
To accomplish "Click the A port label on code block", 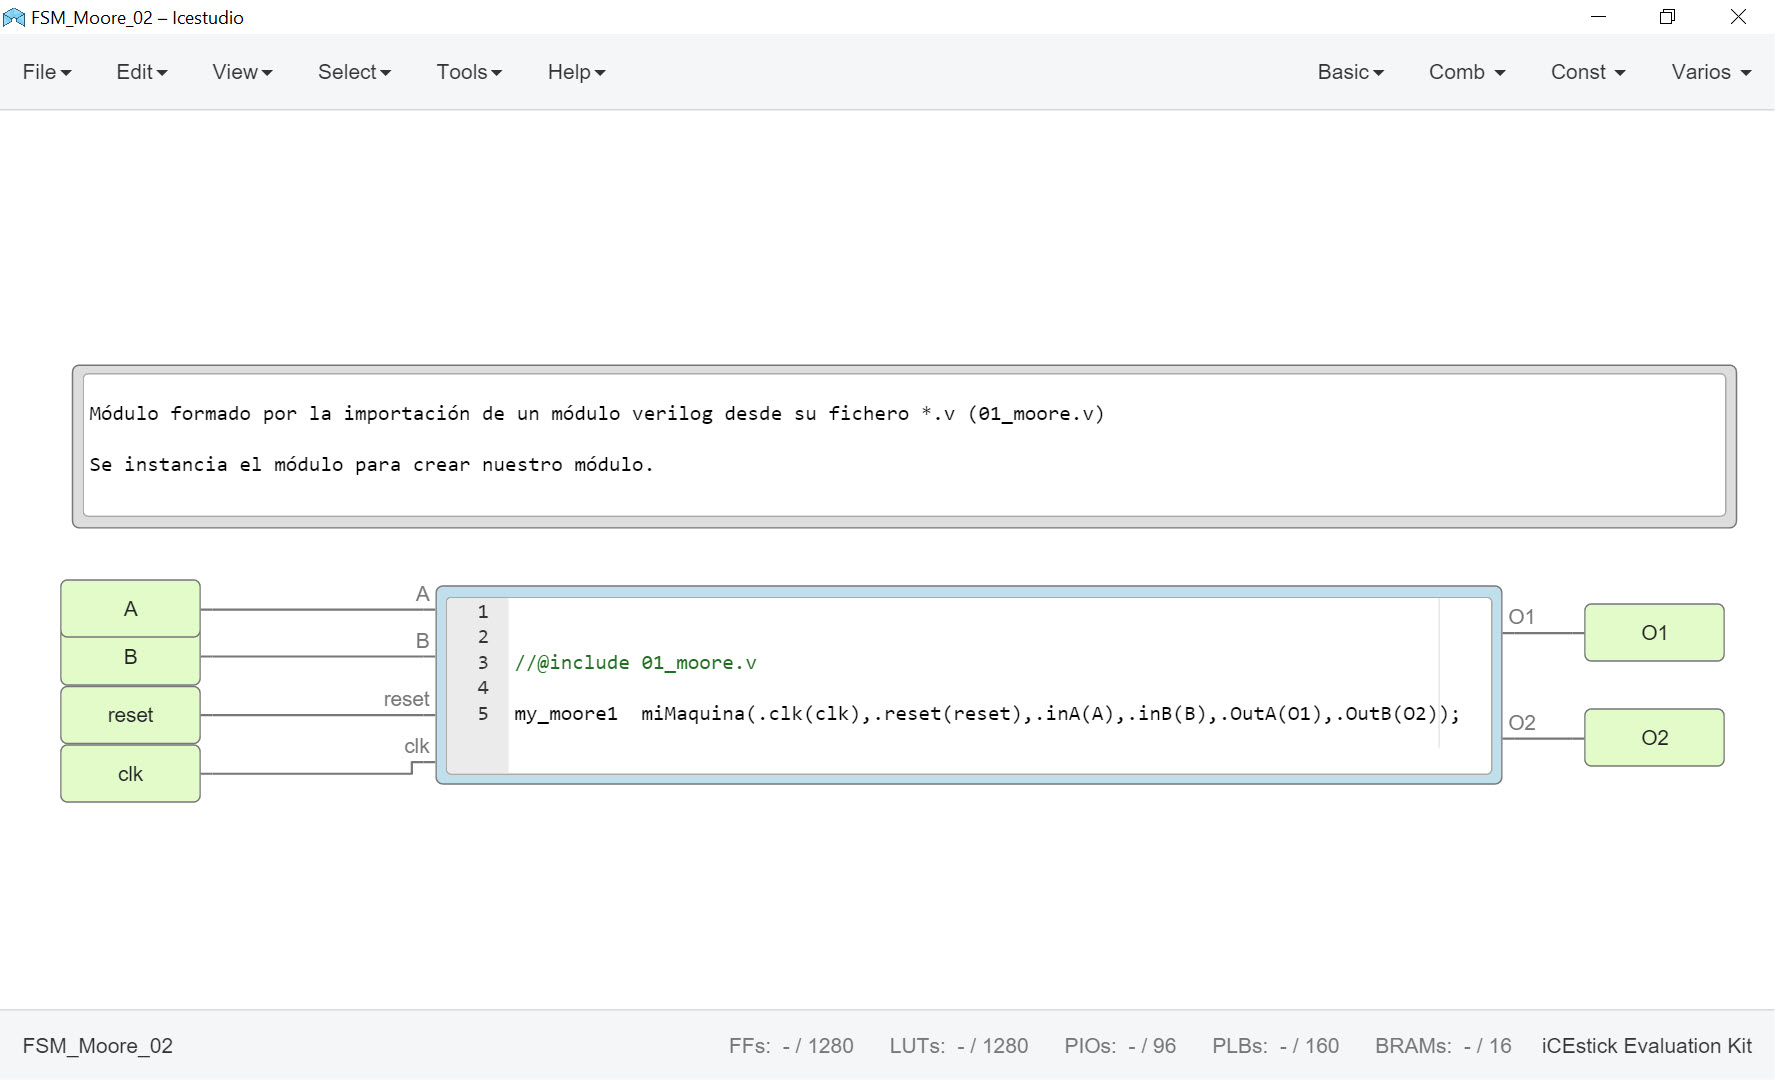I will [423, 594].
